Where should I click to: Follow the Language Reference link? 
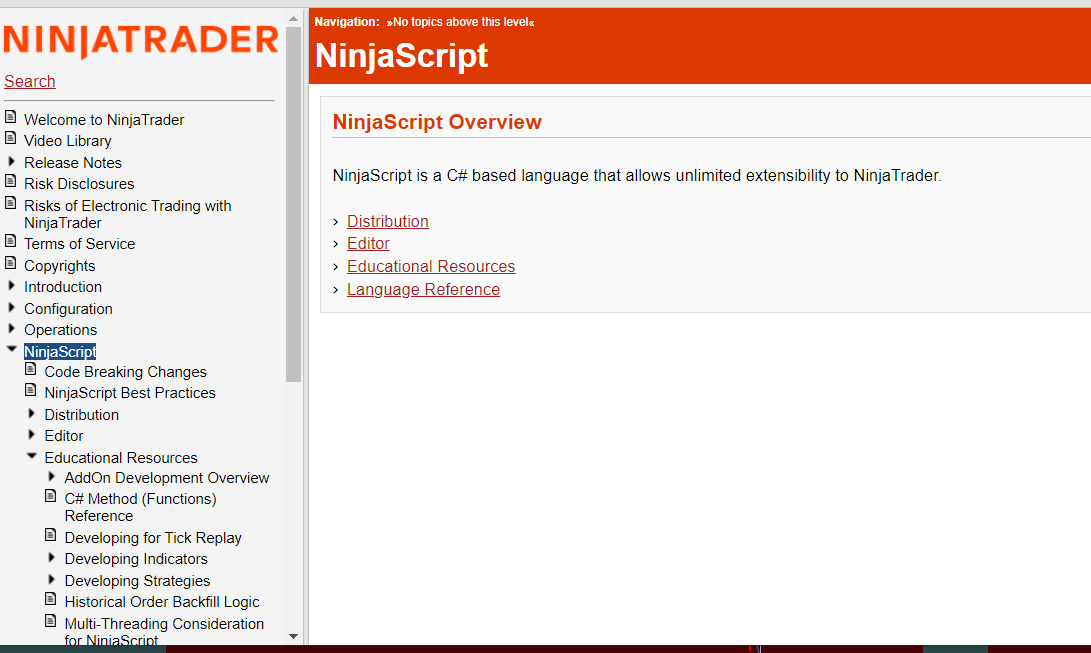click(x=423, y=289)
